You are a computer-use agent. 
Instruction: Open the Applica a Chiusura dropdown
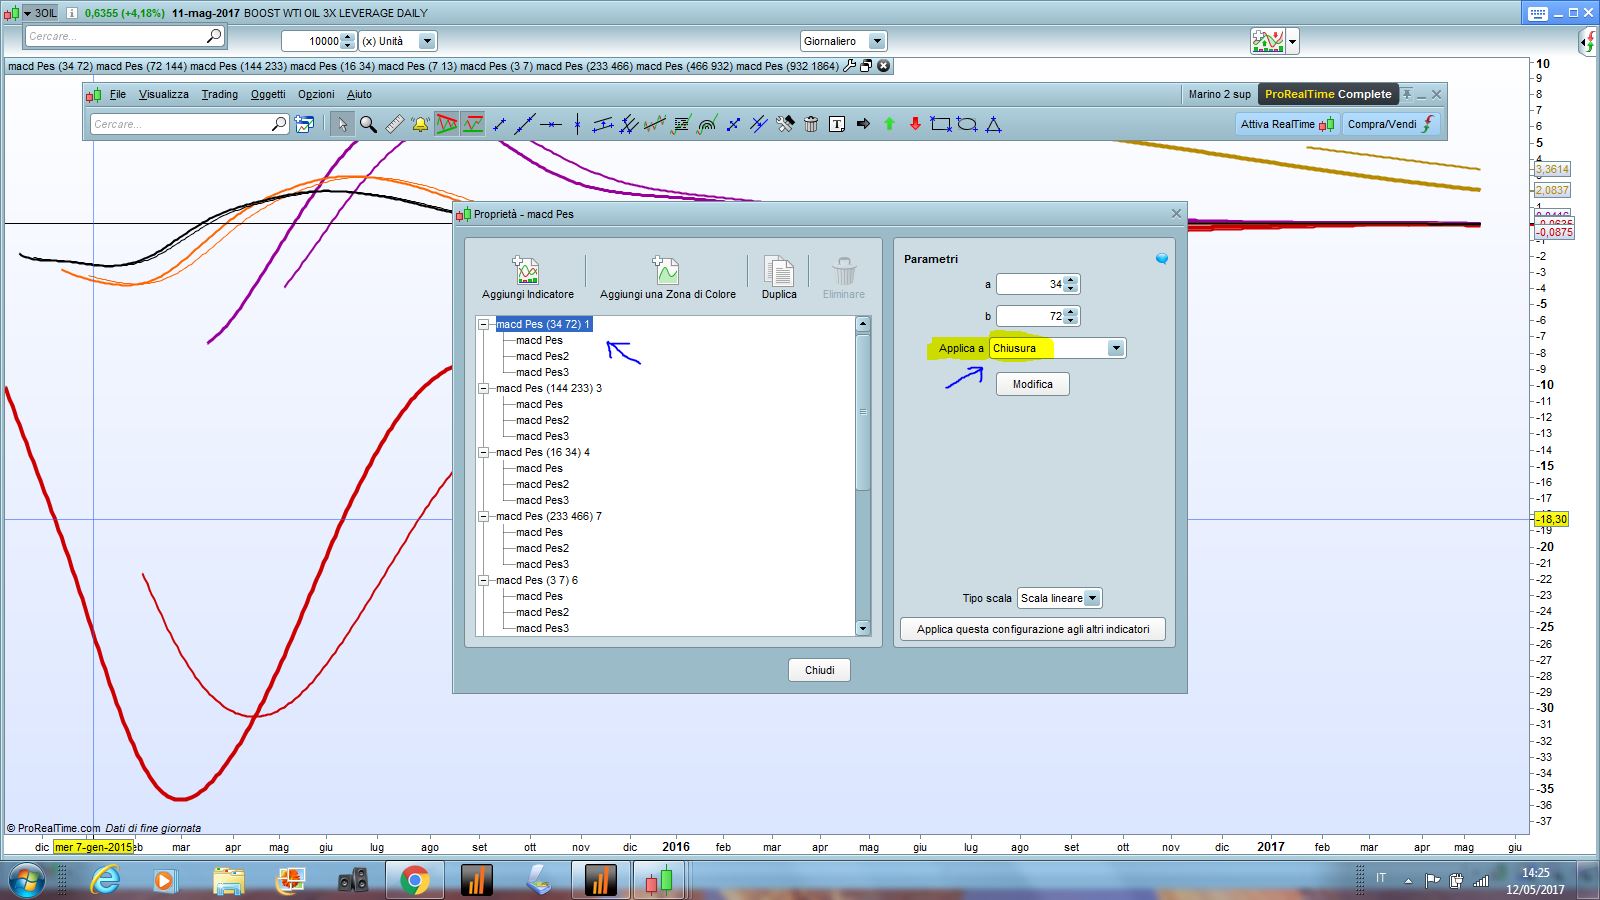point(1115,348)
